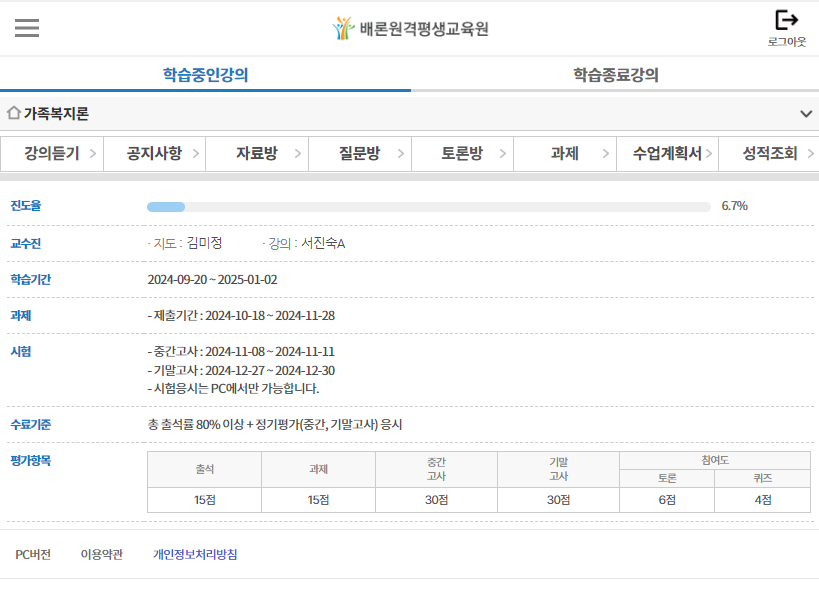Click the 진도율 progress bar
This screenshot has height=590, width=819.
pos(428,207)
